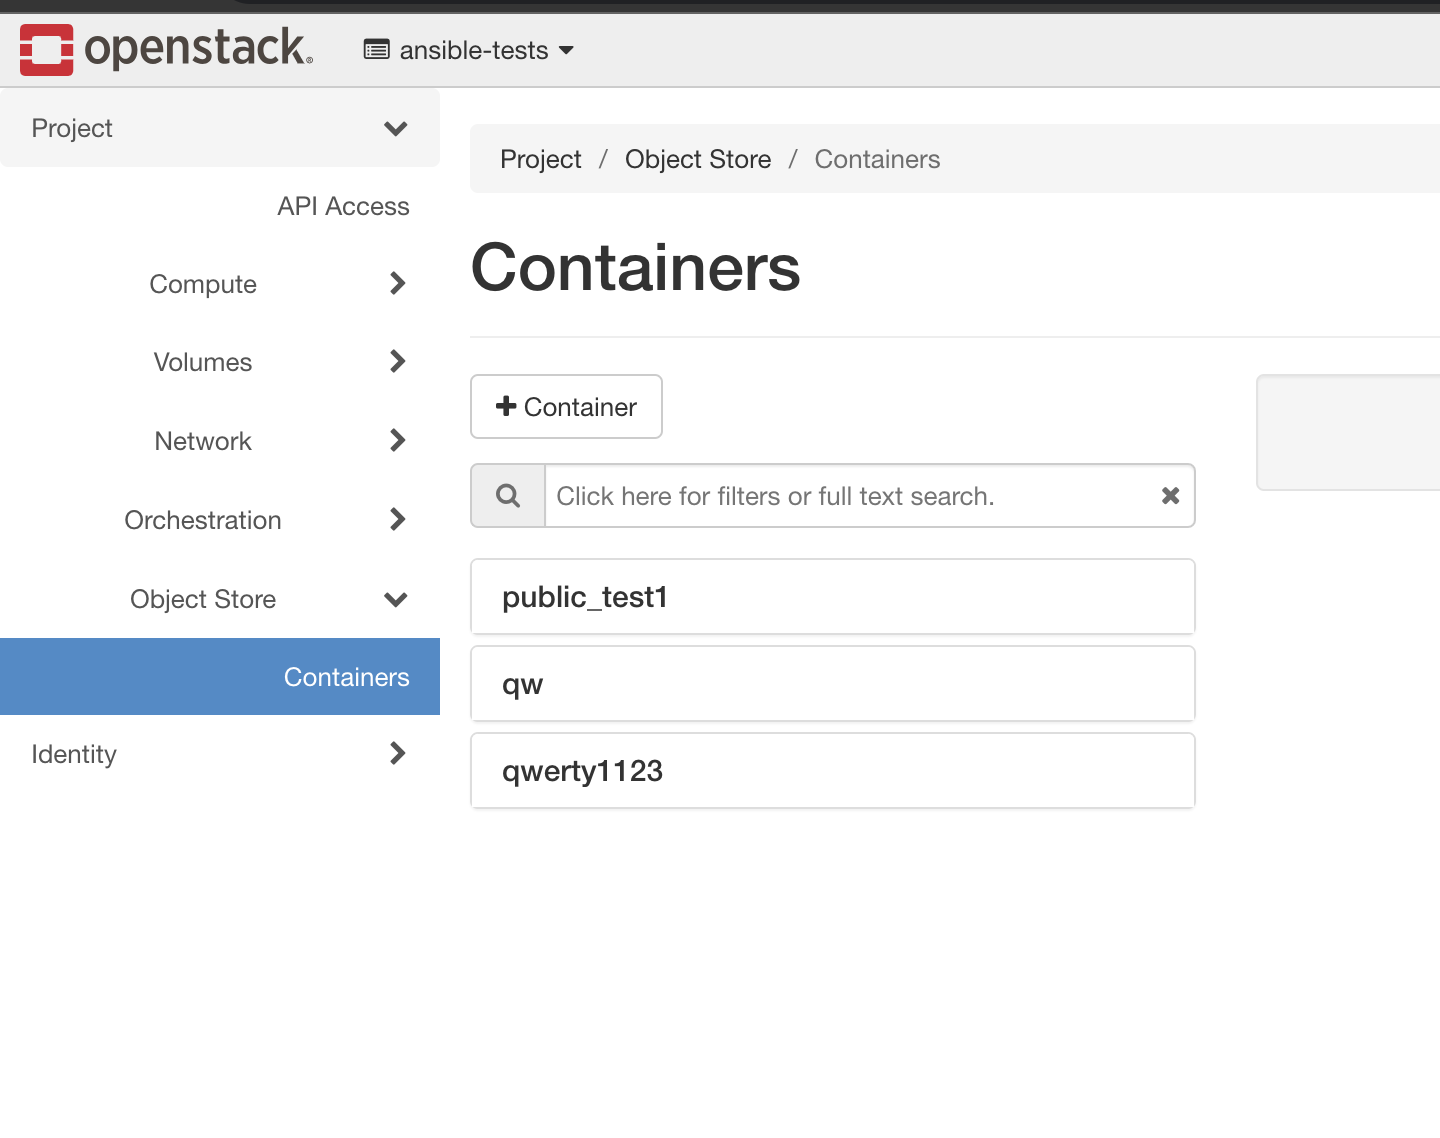Click the Project breadcrumb link
The height and width of the screenshot is (1138, 1440).
[x=540, y=159]
